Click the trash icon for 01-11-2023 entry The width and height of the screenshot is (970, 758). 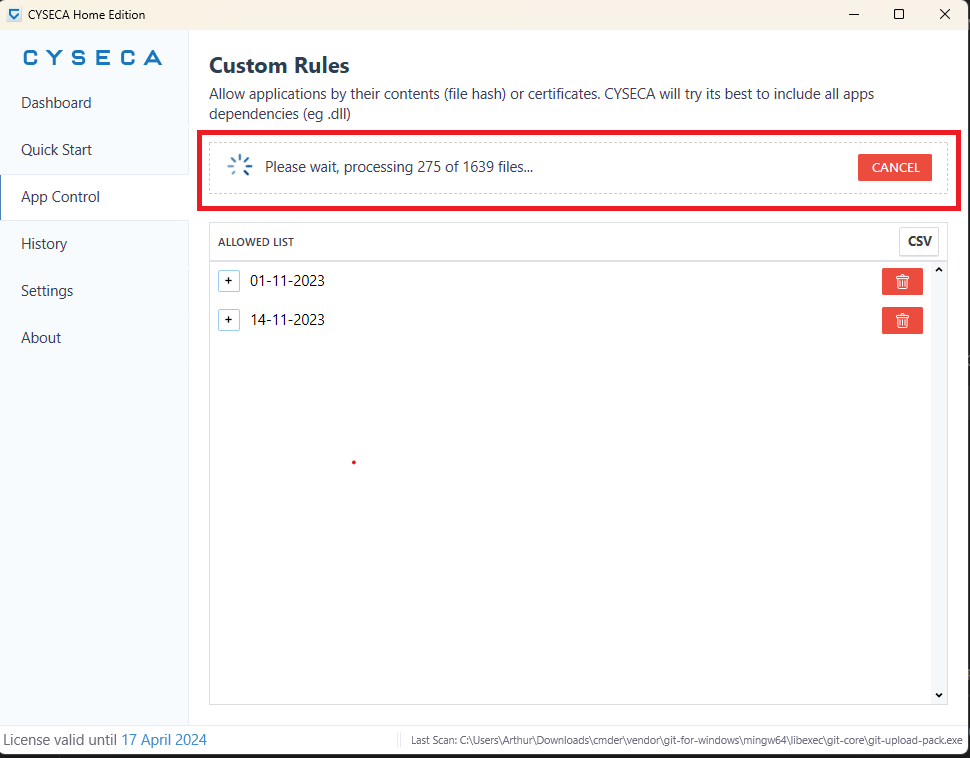tap(902, 282)
